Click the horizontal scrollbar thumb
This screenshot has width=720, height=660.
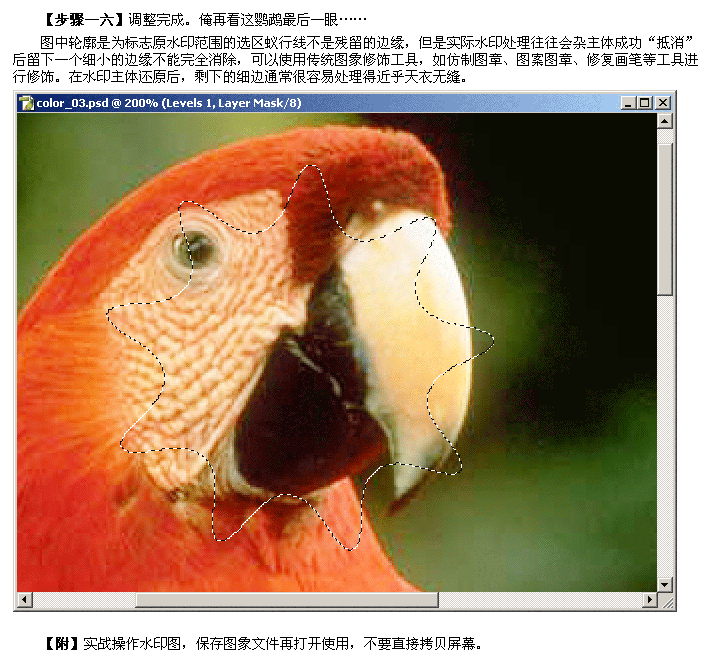[x=287, y=599]
